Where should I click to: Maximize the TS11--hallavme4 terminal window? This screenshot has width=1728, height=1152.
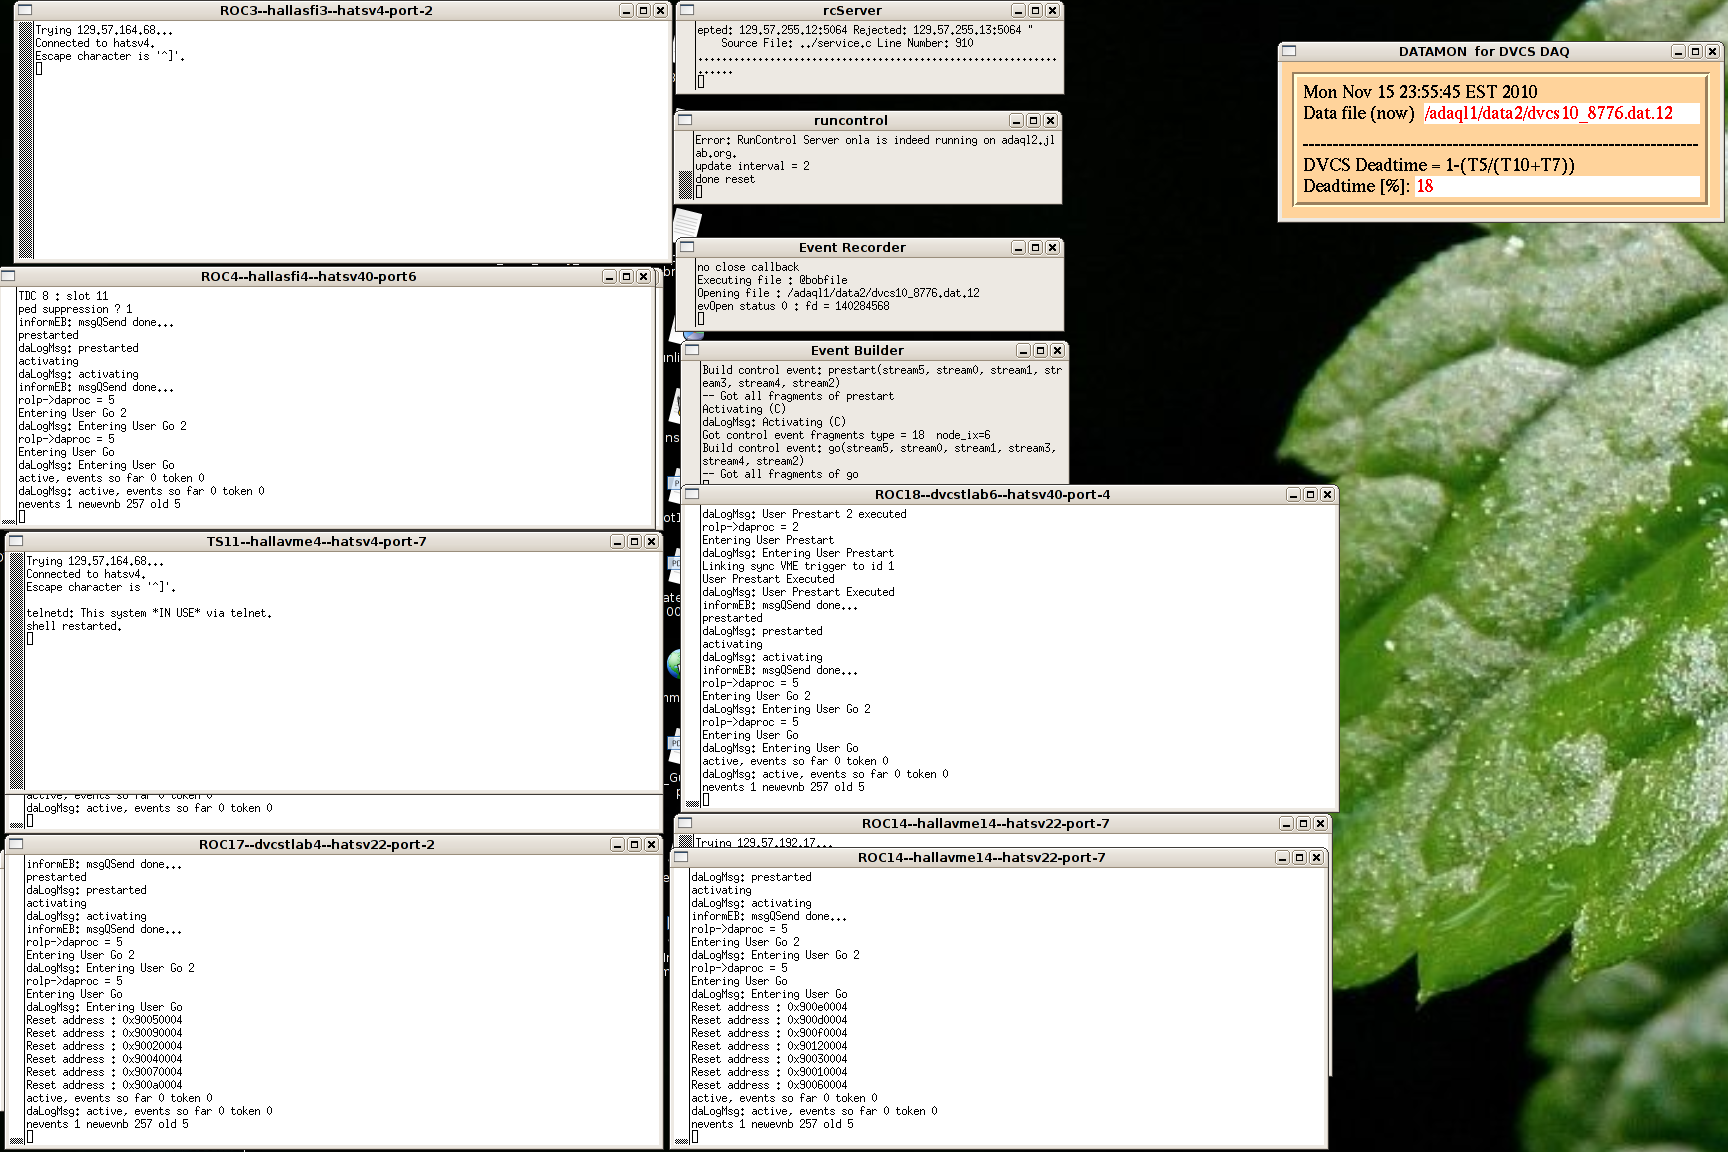point(634,541)
